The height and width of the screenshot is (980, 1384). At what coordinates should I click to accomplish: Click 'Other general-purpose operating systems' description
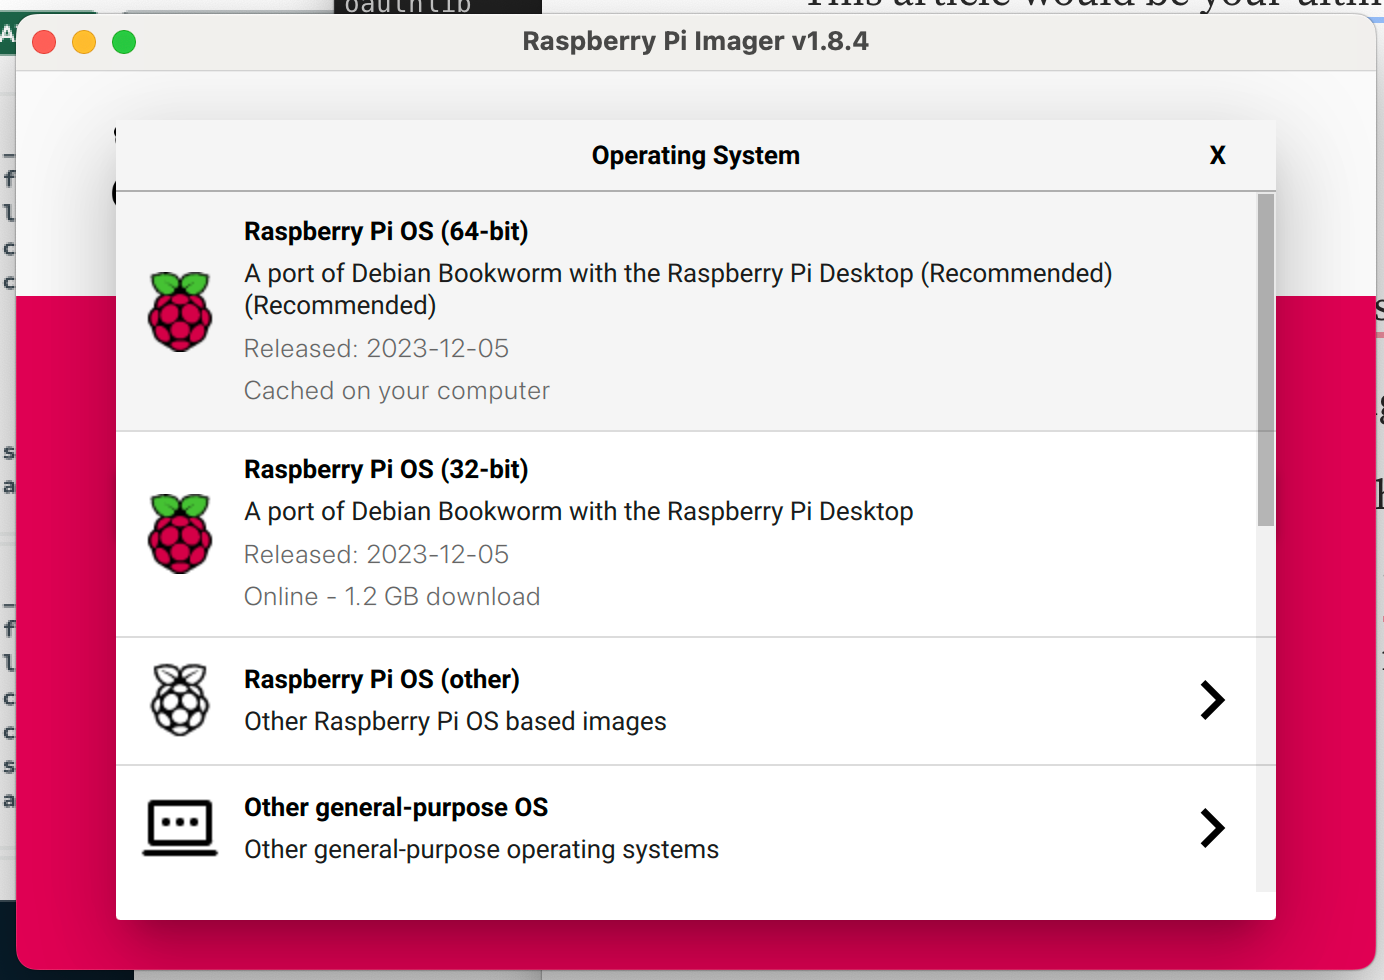[481, 849]
